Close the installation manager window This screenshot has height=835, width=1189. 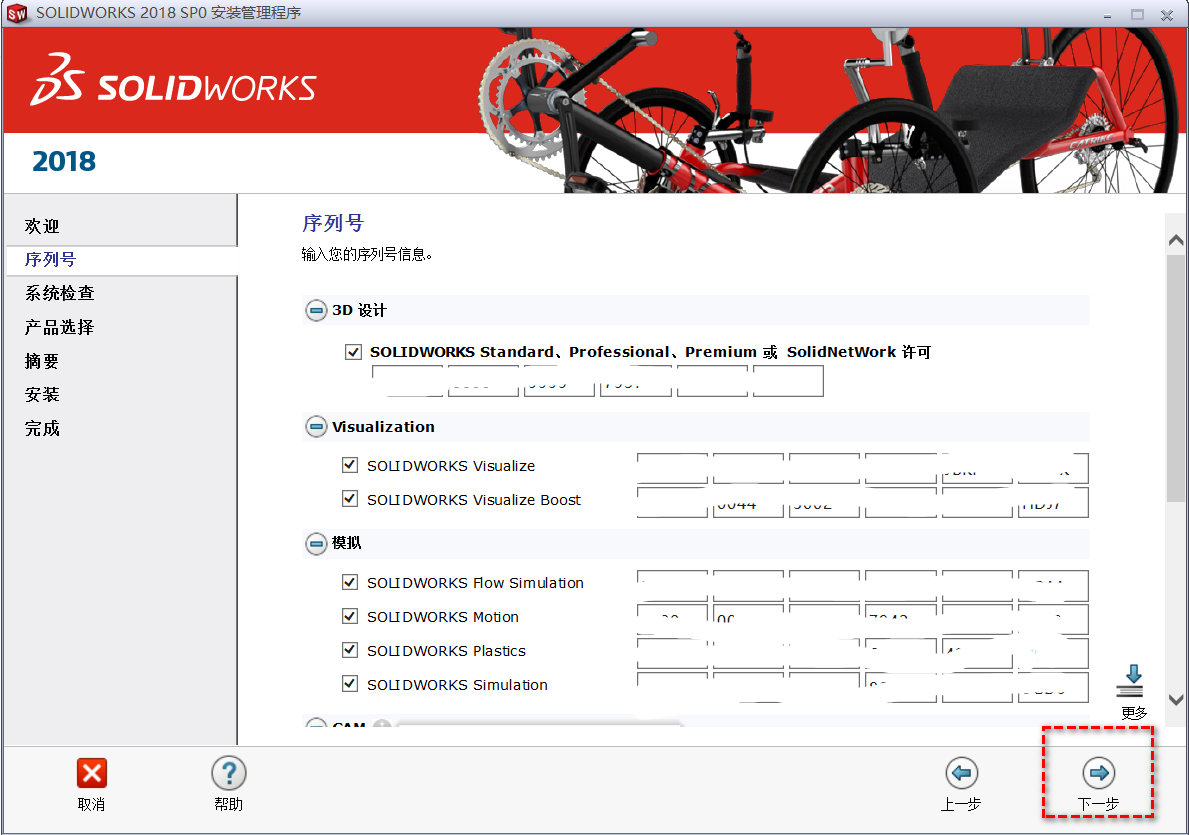pos(1166,14)
